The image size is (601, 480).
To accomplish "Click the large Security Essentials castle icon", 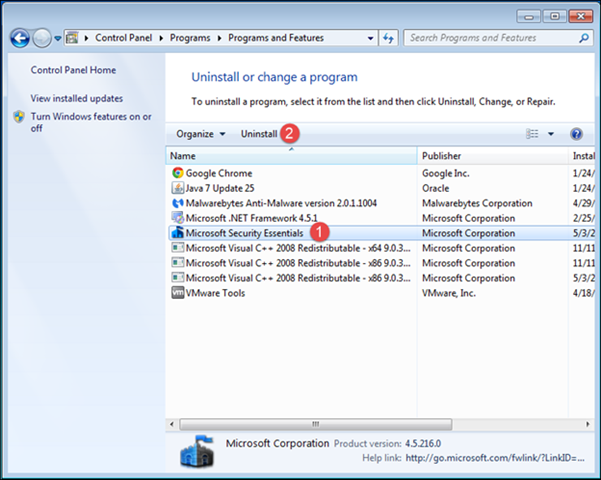I will (x=197, y=452).
